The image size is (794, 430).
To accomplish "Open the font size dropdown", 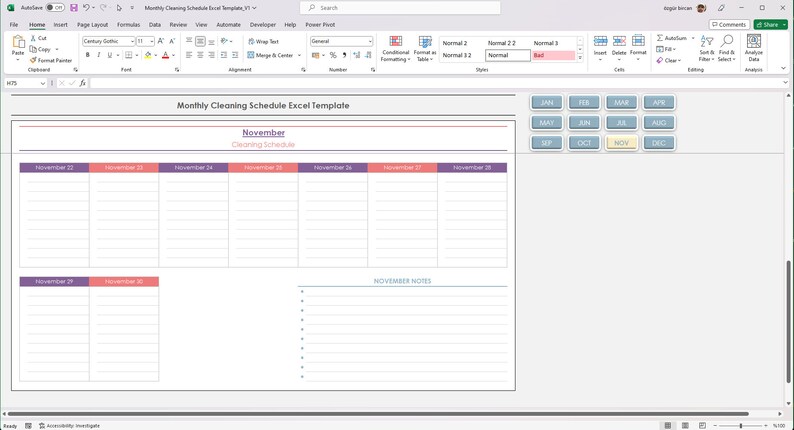I will (151, 42).
